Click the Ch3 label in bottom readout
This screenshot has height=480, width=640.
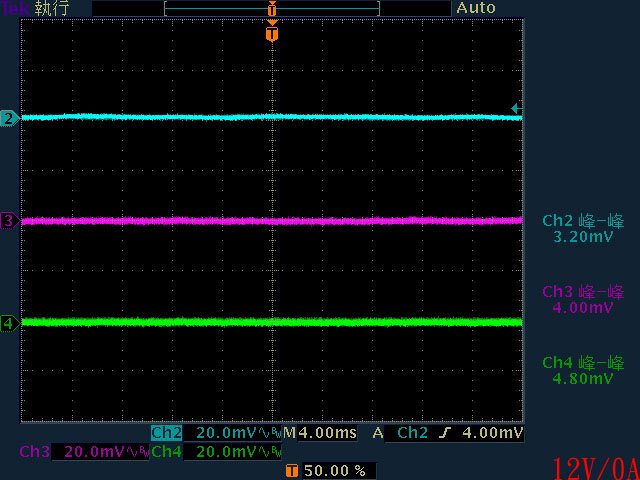click(33, 452)
